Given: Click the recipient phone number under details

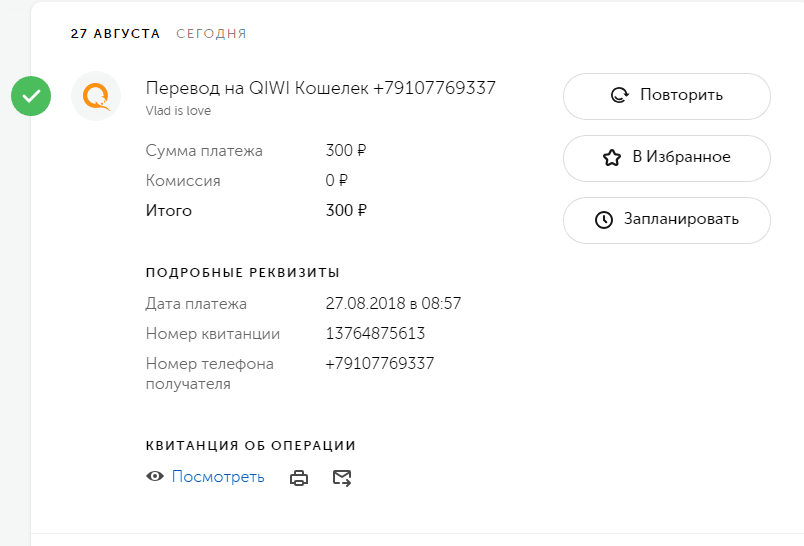Looking at the screenshot, I should [x=380, y=363].
